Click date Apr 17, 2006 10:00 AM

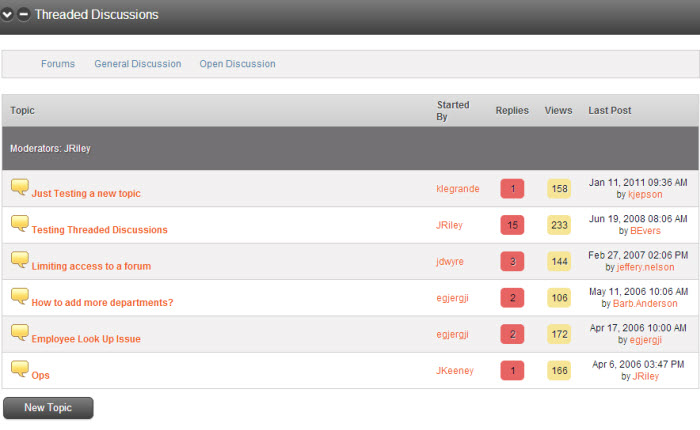[x=638, y=328]
